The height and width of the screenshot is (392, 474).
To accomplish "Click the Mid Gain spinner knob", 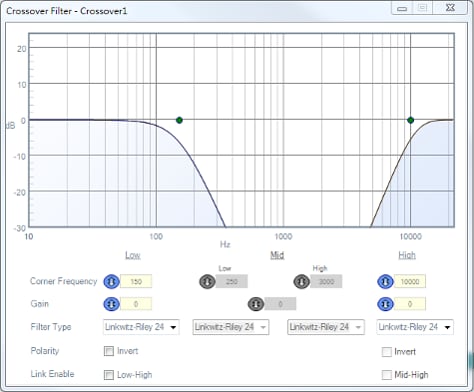I will 256,304.
